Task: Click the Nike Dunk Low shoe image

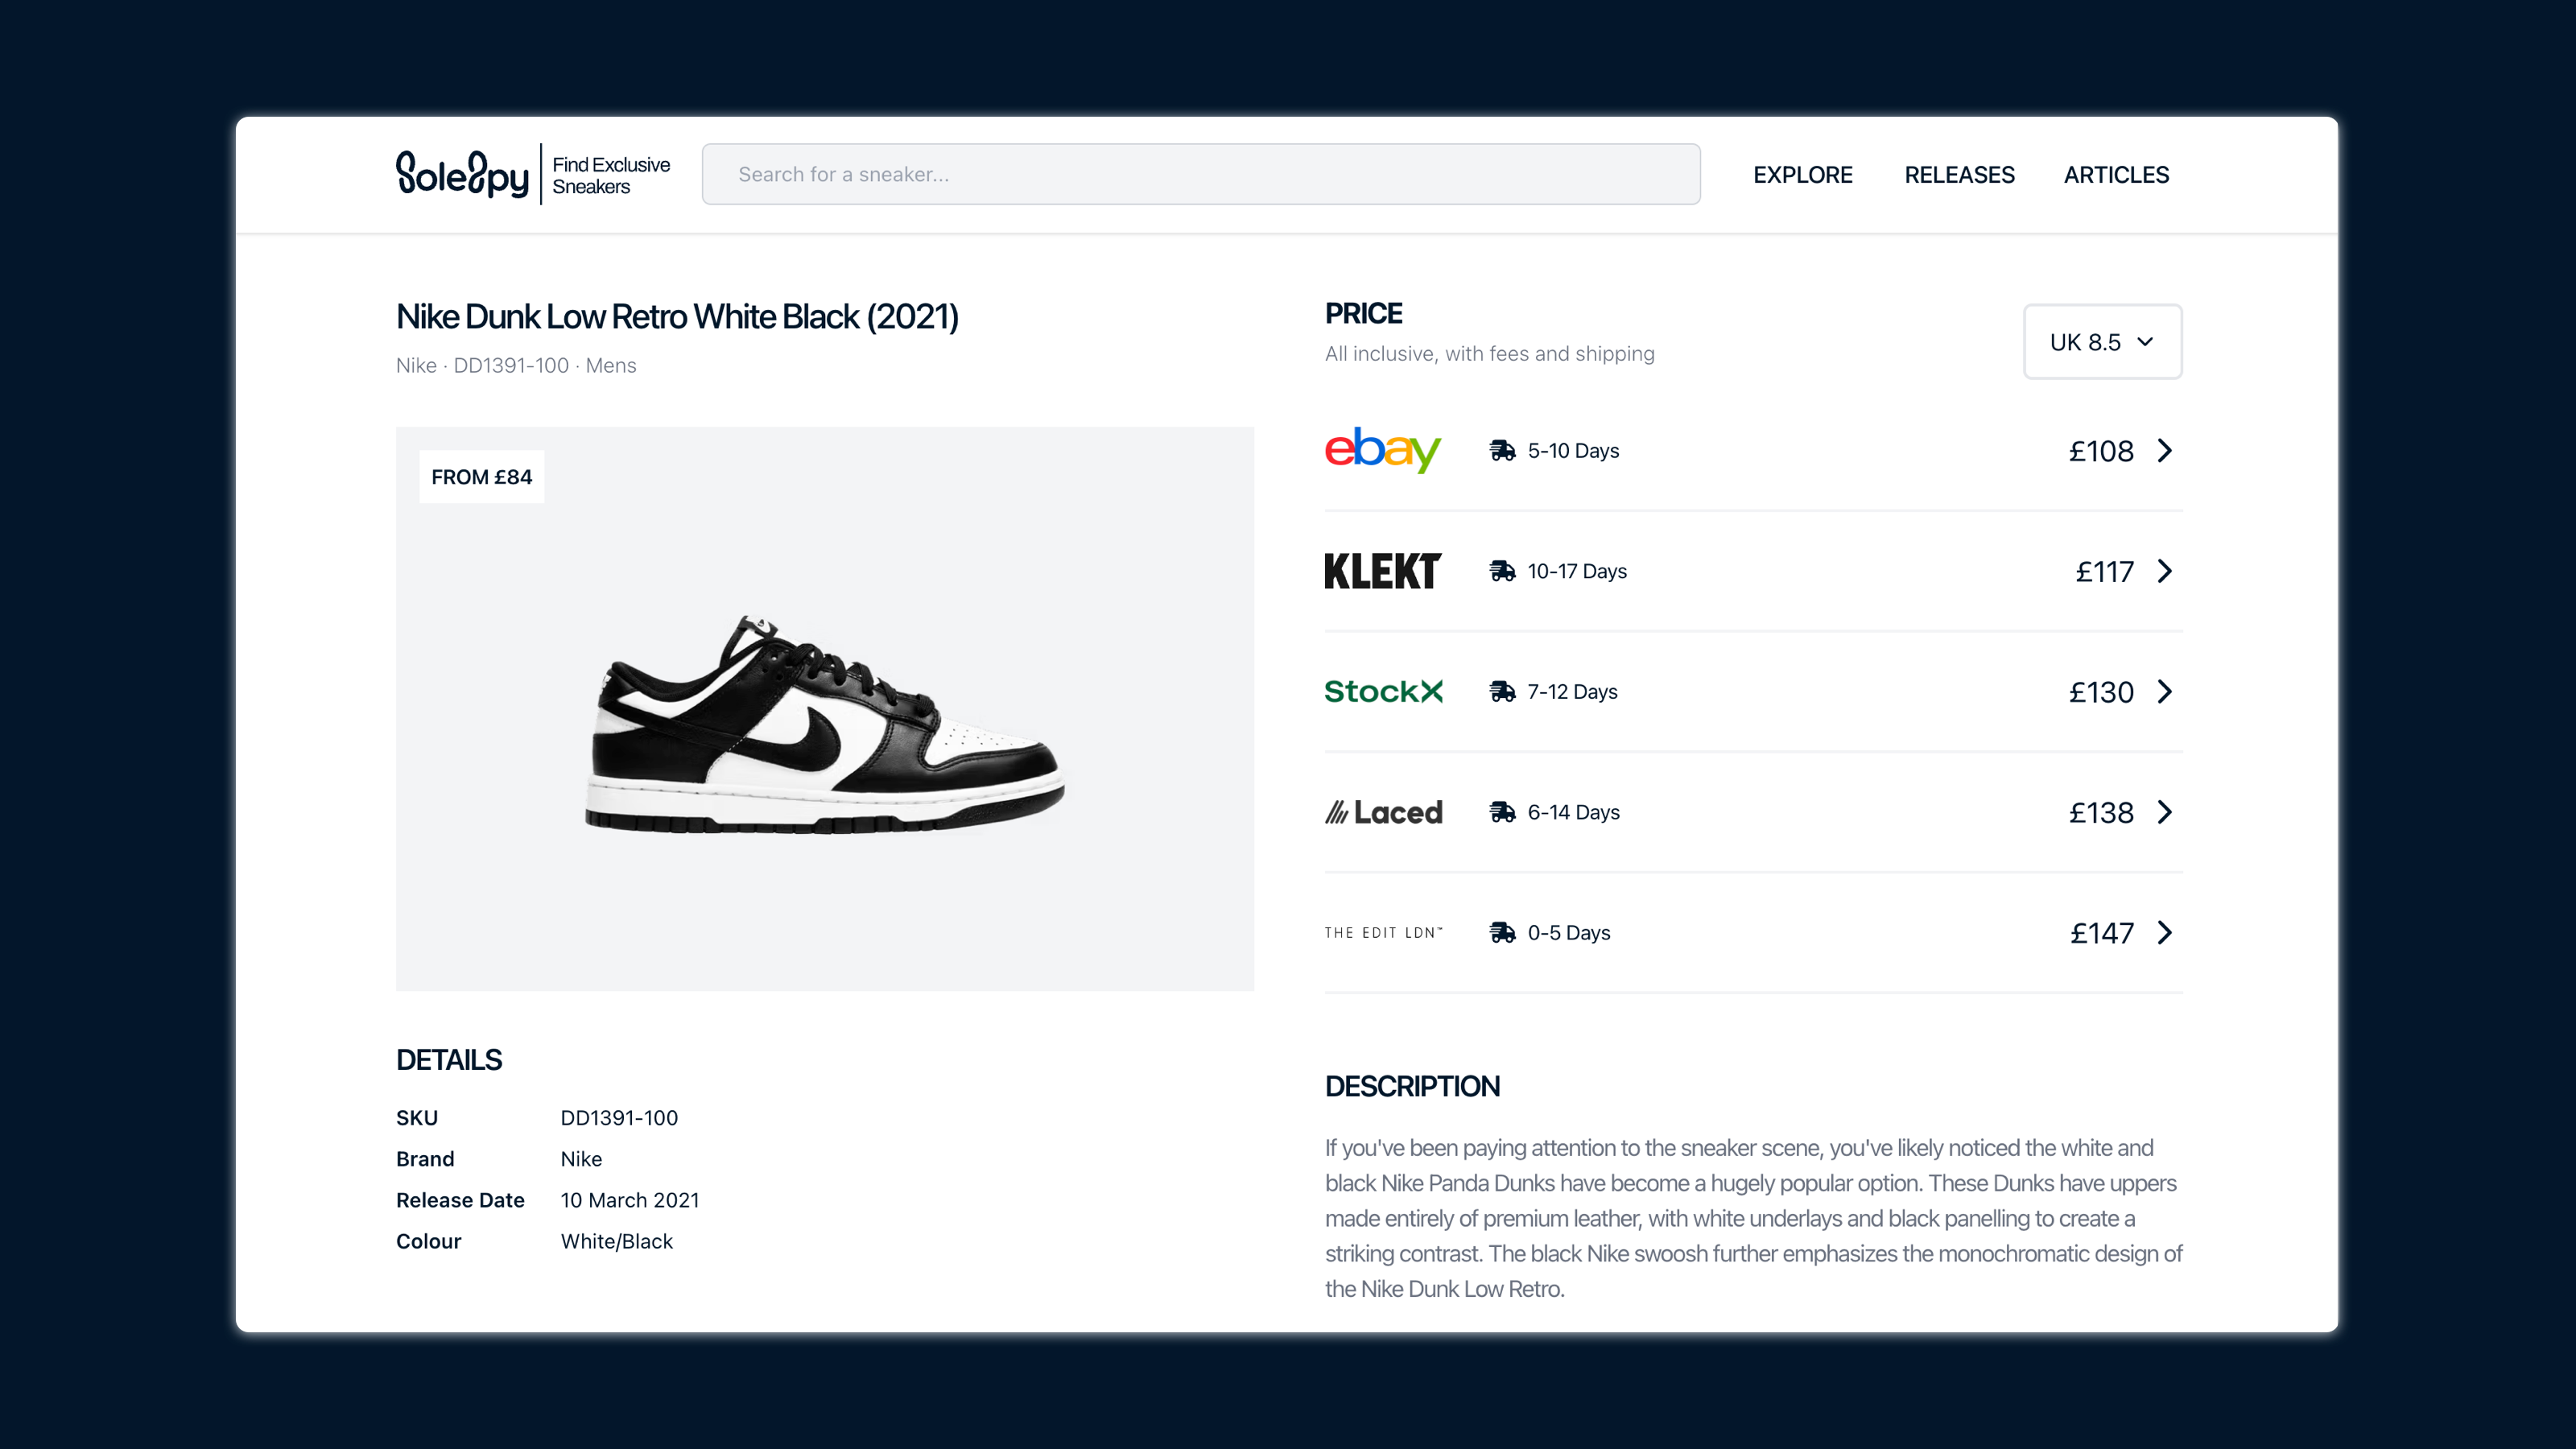Action: tap(825, 724)
